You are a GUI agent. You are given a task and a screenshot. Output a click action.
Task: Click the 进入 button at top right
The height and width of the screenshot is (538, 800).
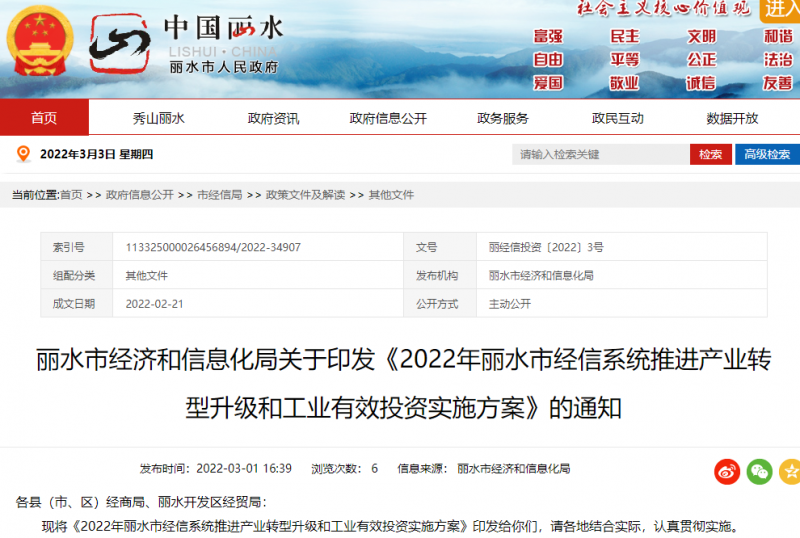(780, 9)
